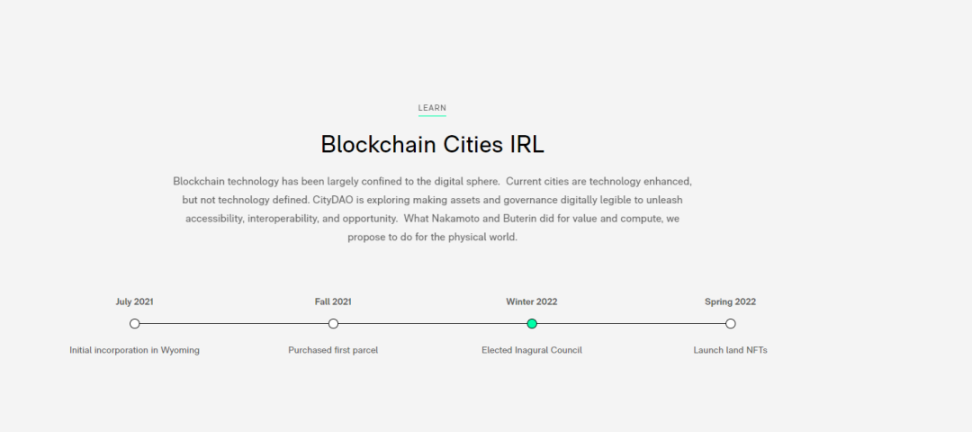Click timeline line between Fall 2021 and Winter 2022
The width and height of the screenshot is (972, 432).
tap(432, 324)
